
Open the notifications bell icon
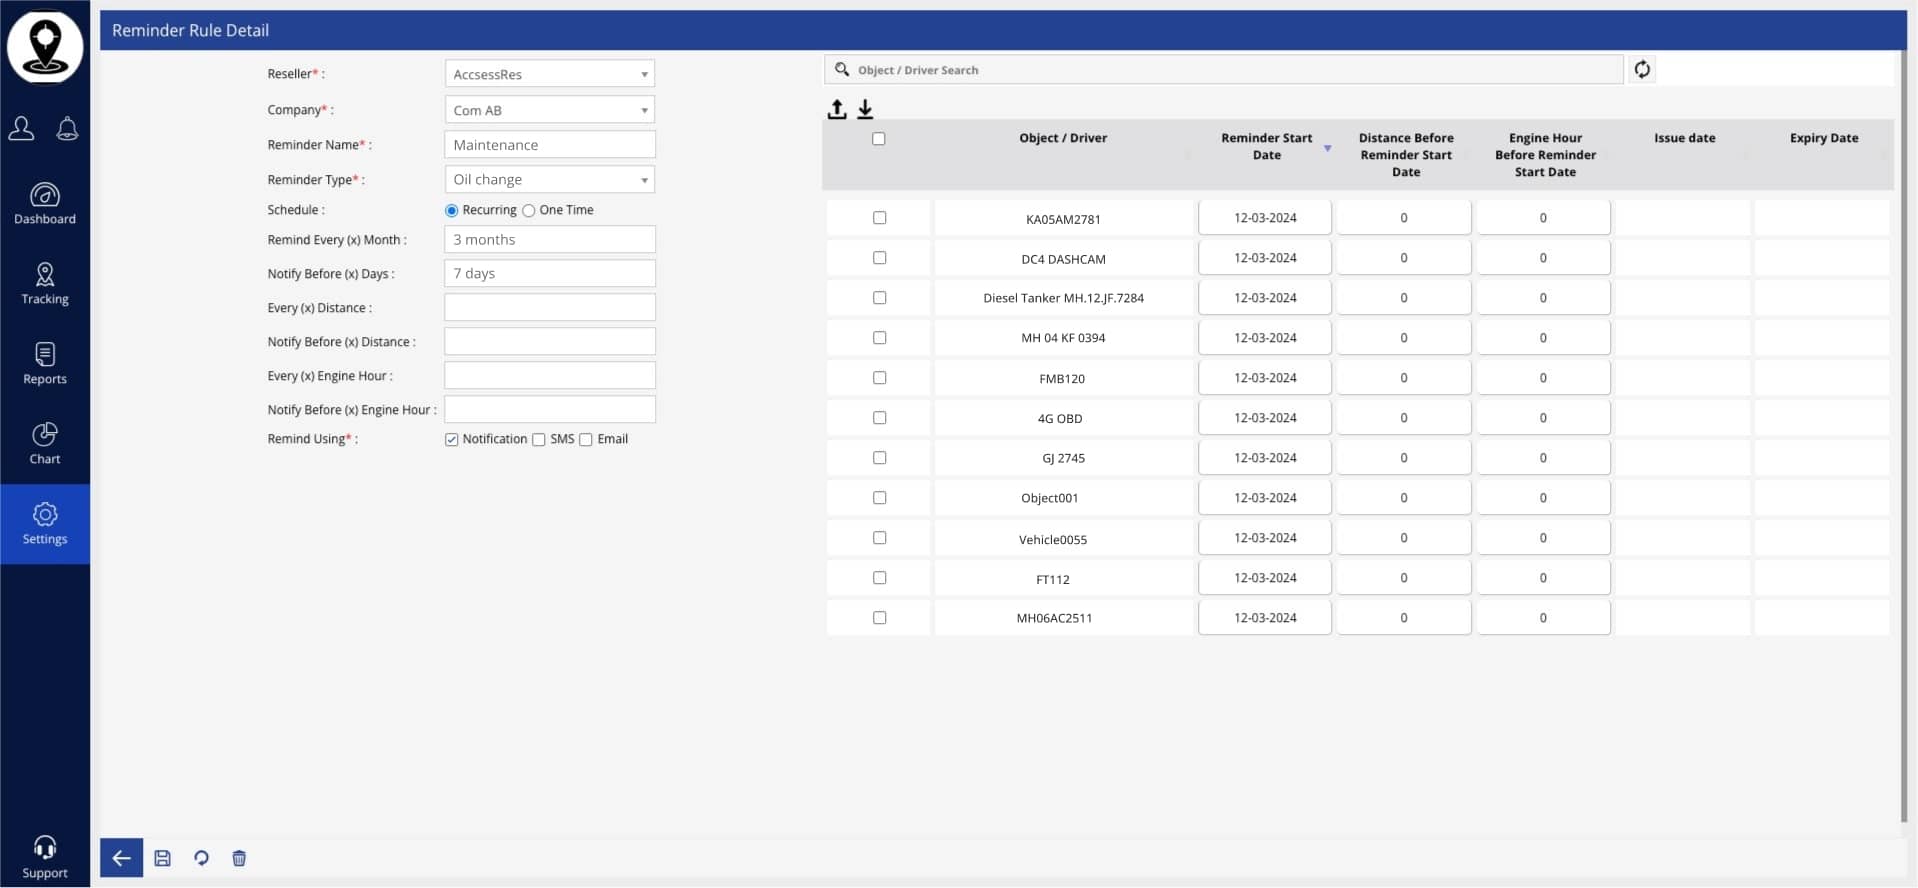(67, 129)
